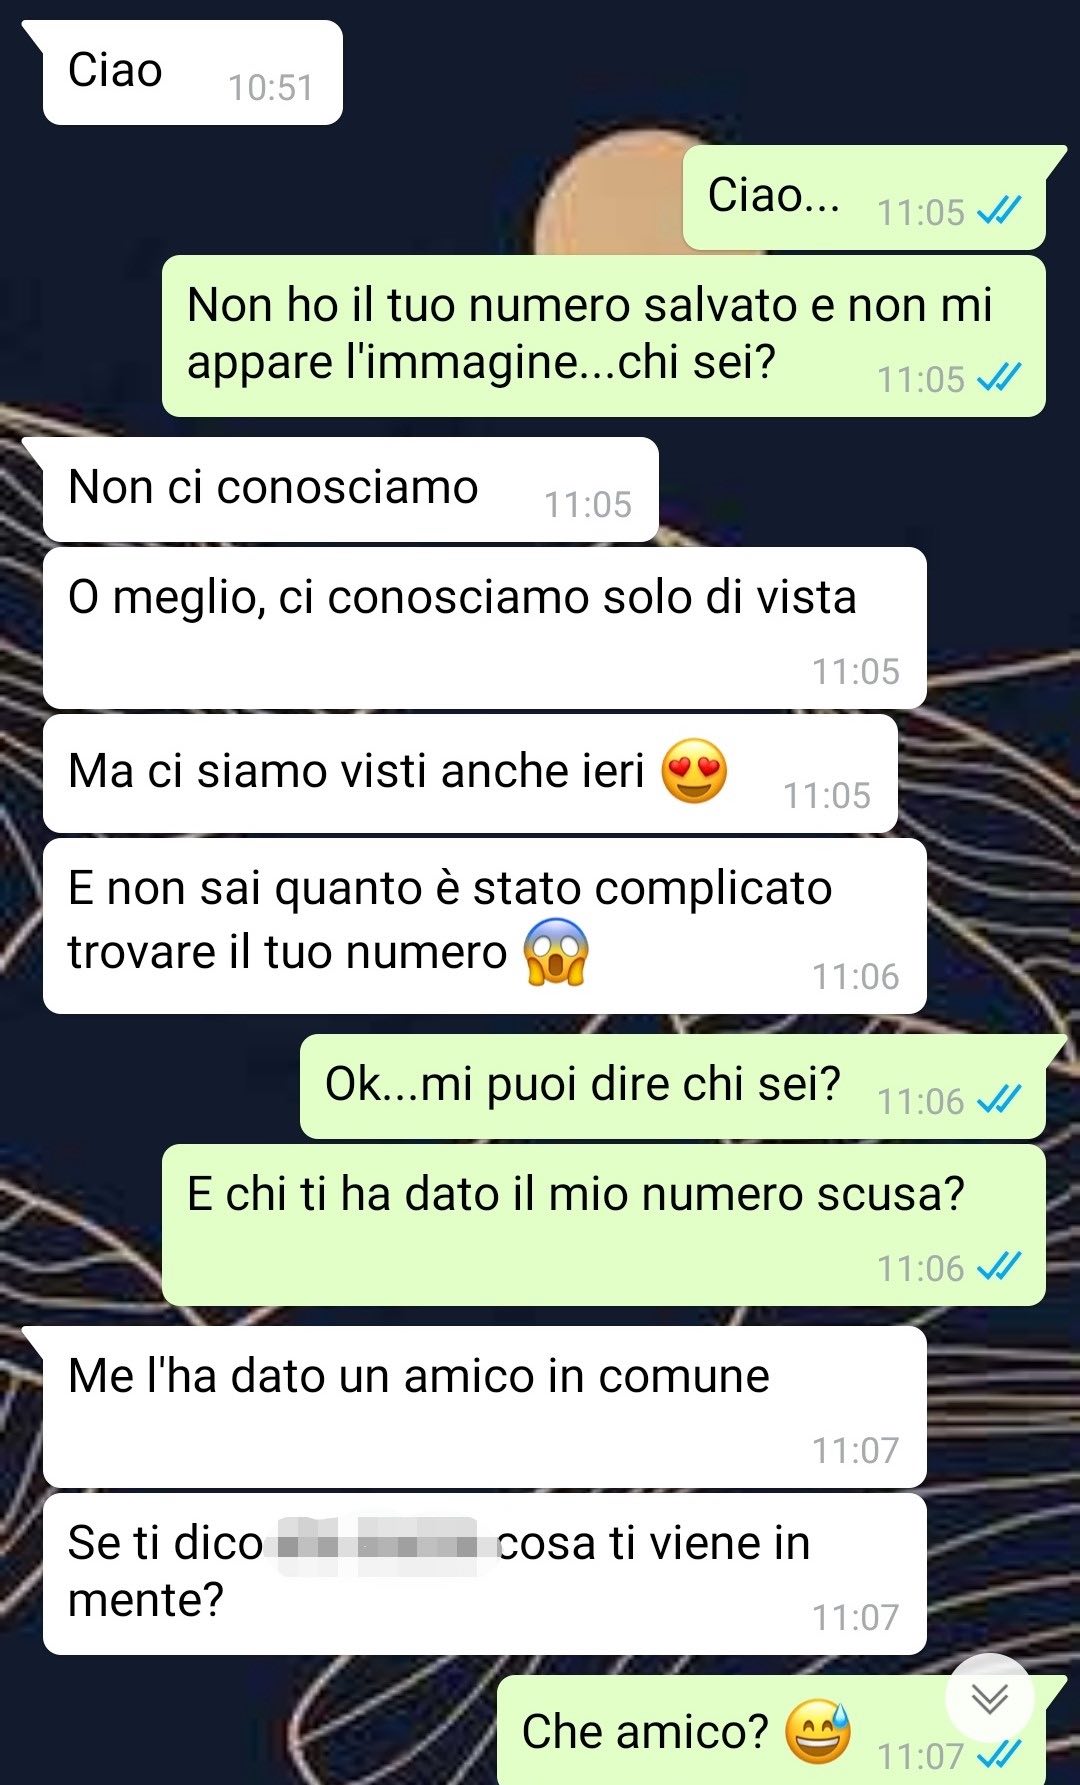Select the 'Che amico?' sent message
Viewport: 1080px width, 1785px height.
pos(771,1731)
